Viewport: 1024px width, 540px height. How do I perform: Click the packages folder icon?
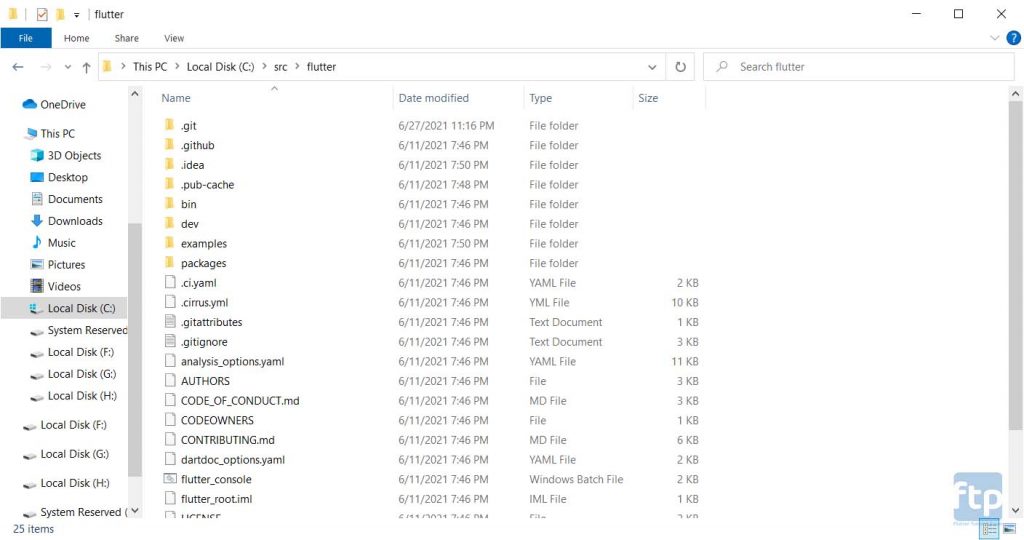pos(170,262)
